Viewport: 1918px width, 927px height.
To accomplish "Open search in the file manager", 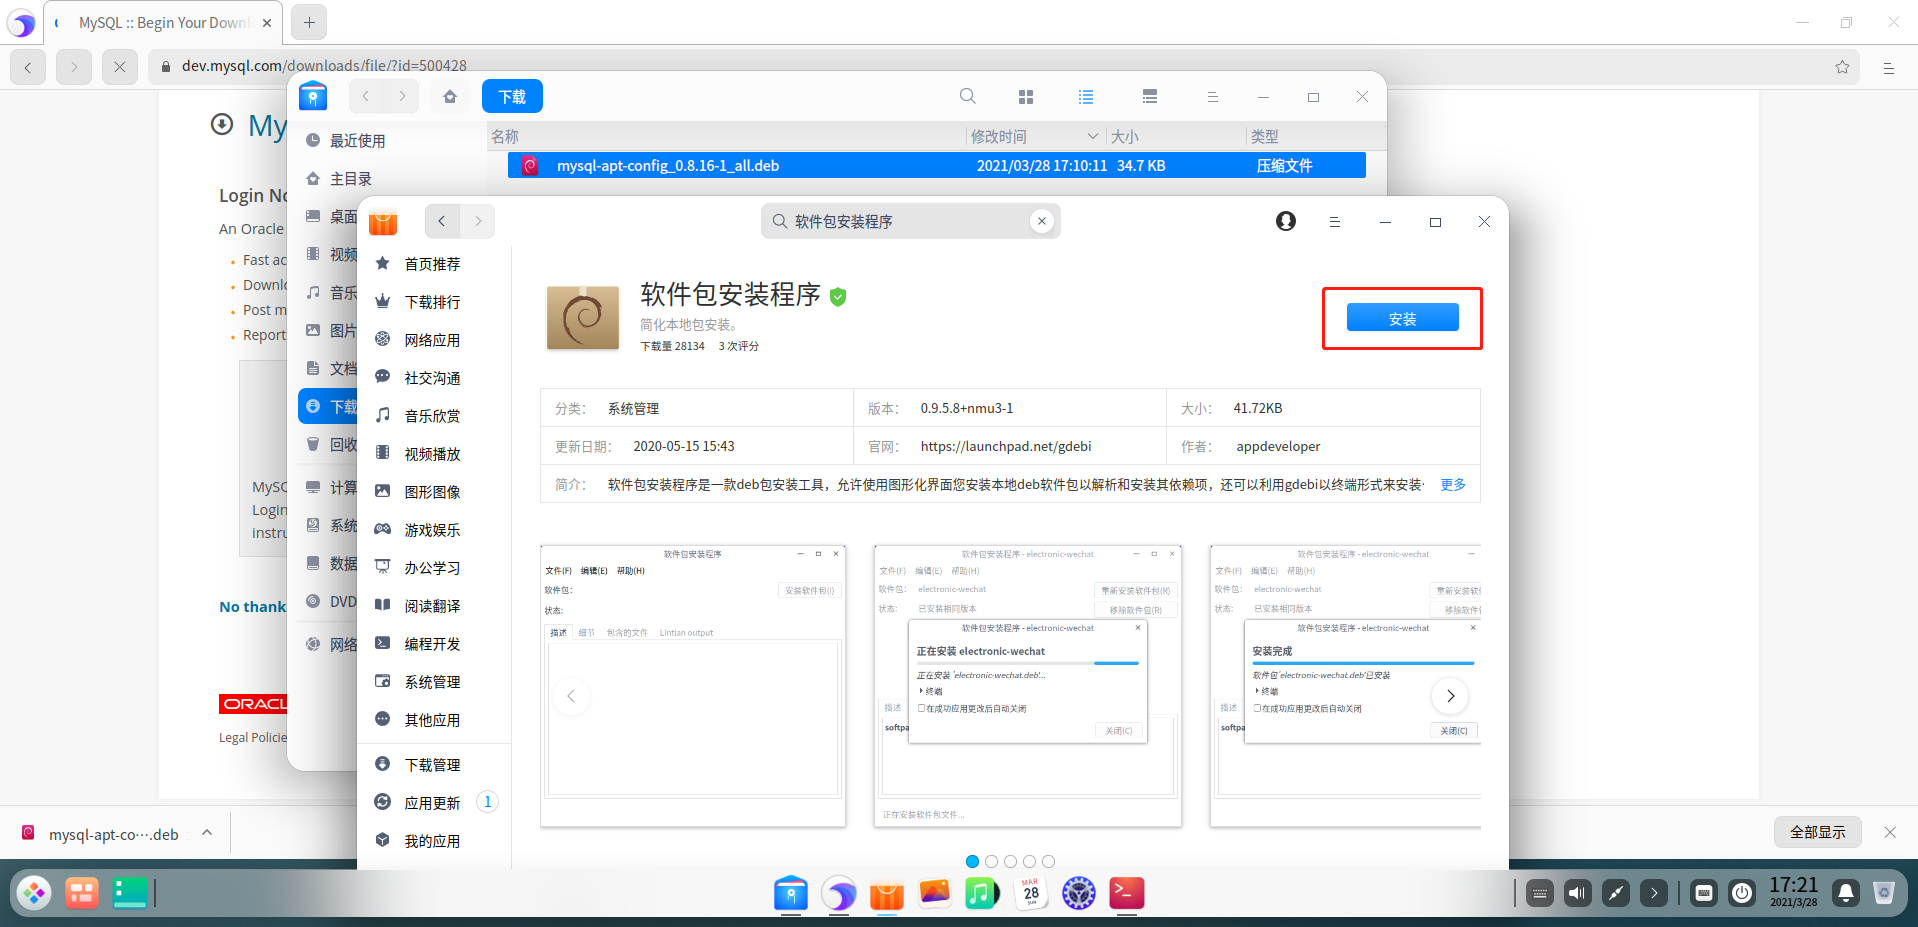I will (967, 96).
